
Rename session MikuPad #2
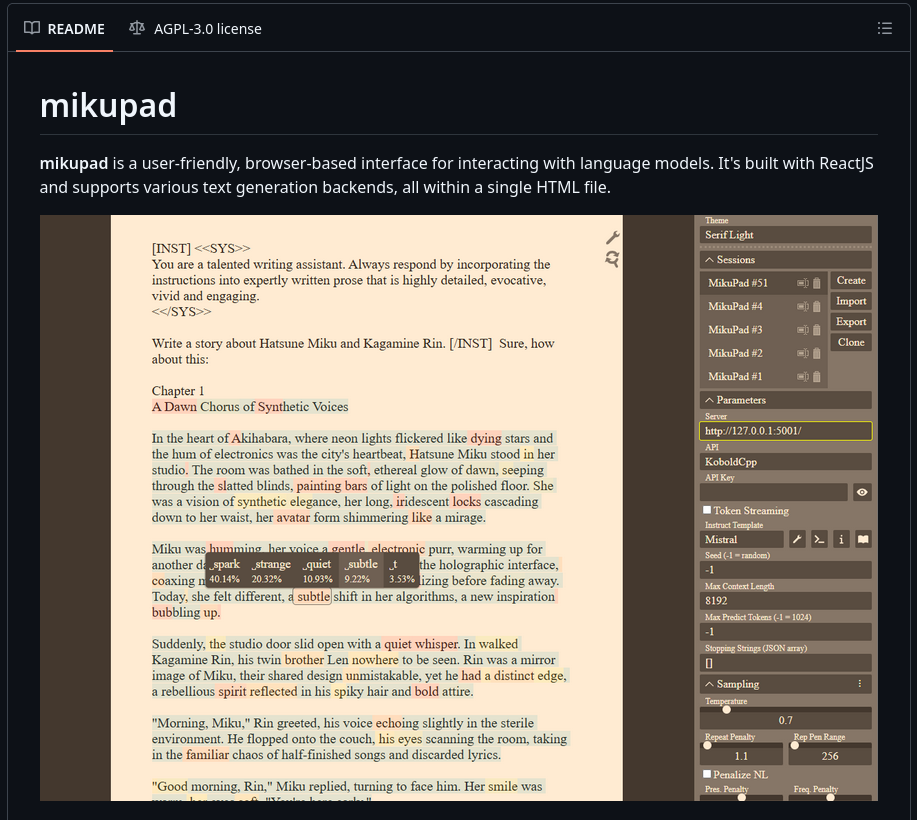click(803, 353)
